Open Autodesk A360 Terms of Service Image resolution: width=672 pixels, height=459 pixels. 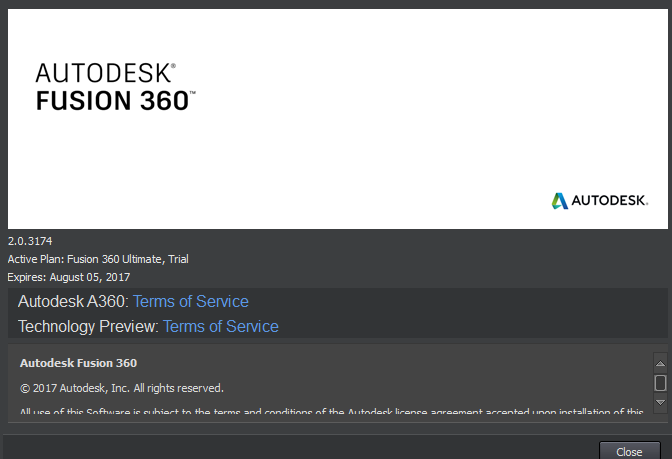coord(191,301)
